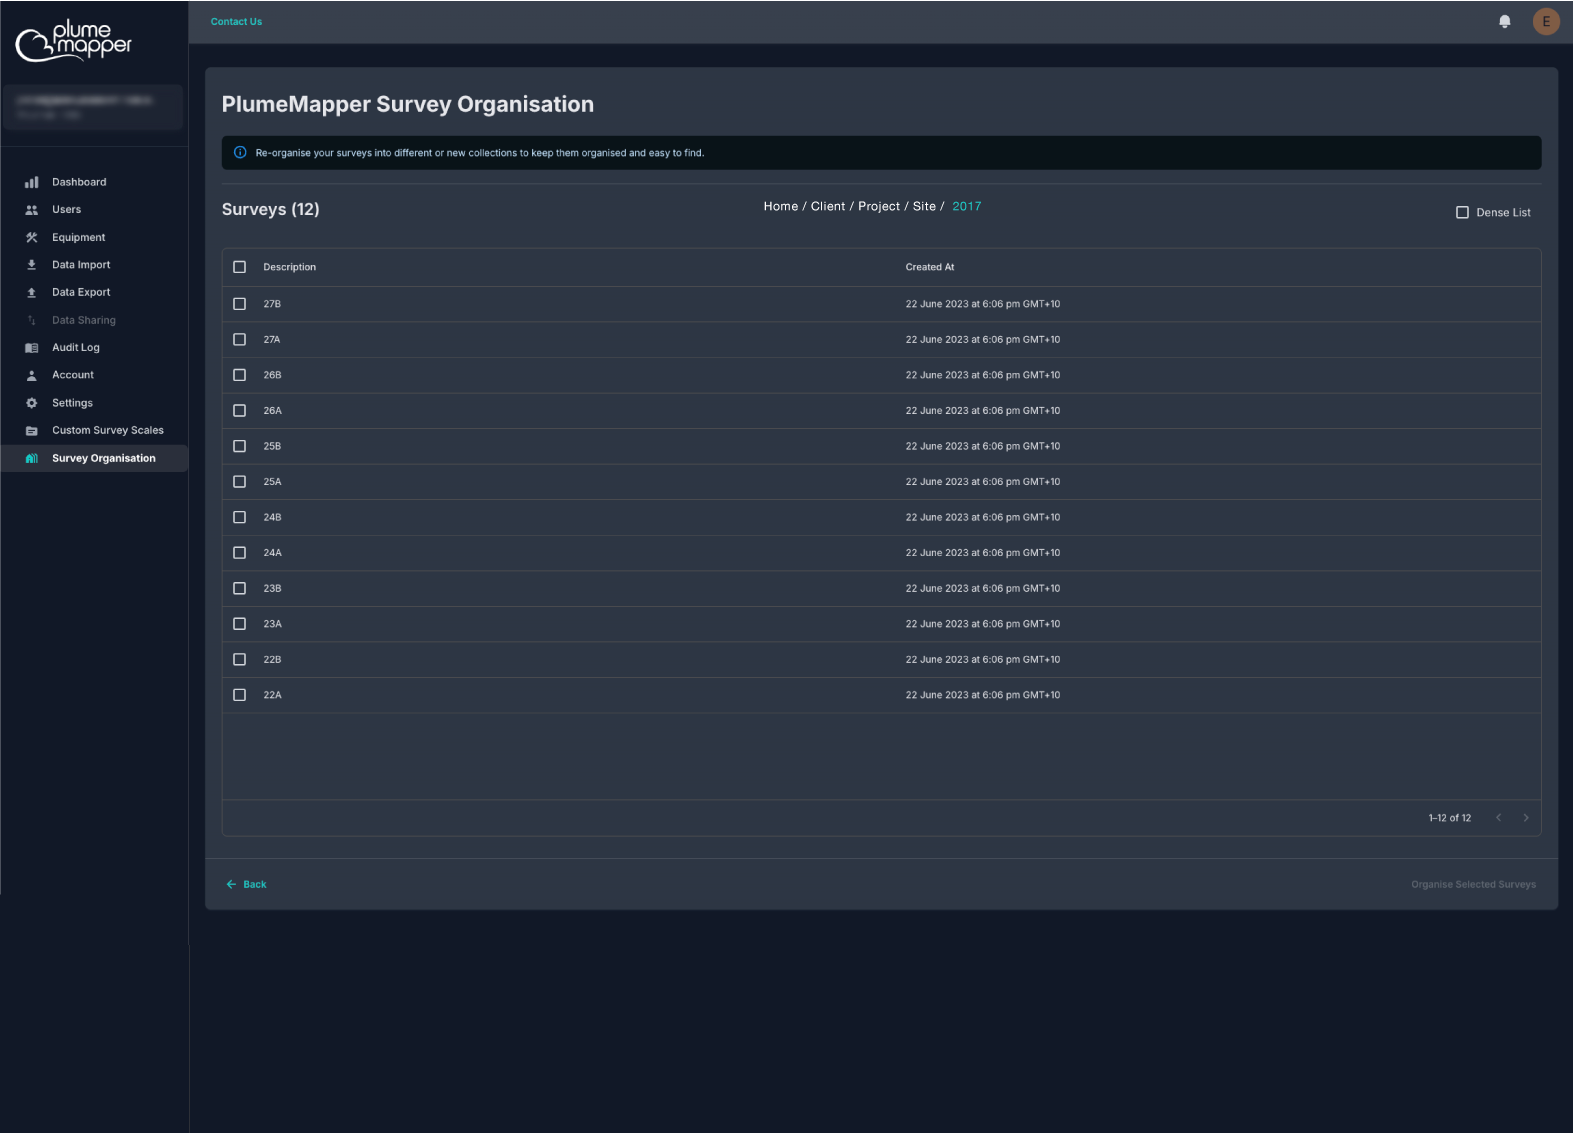
Task: Select the checkbox for survey 23A
Action: pos(240,624)
